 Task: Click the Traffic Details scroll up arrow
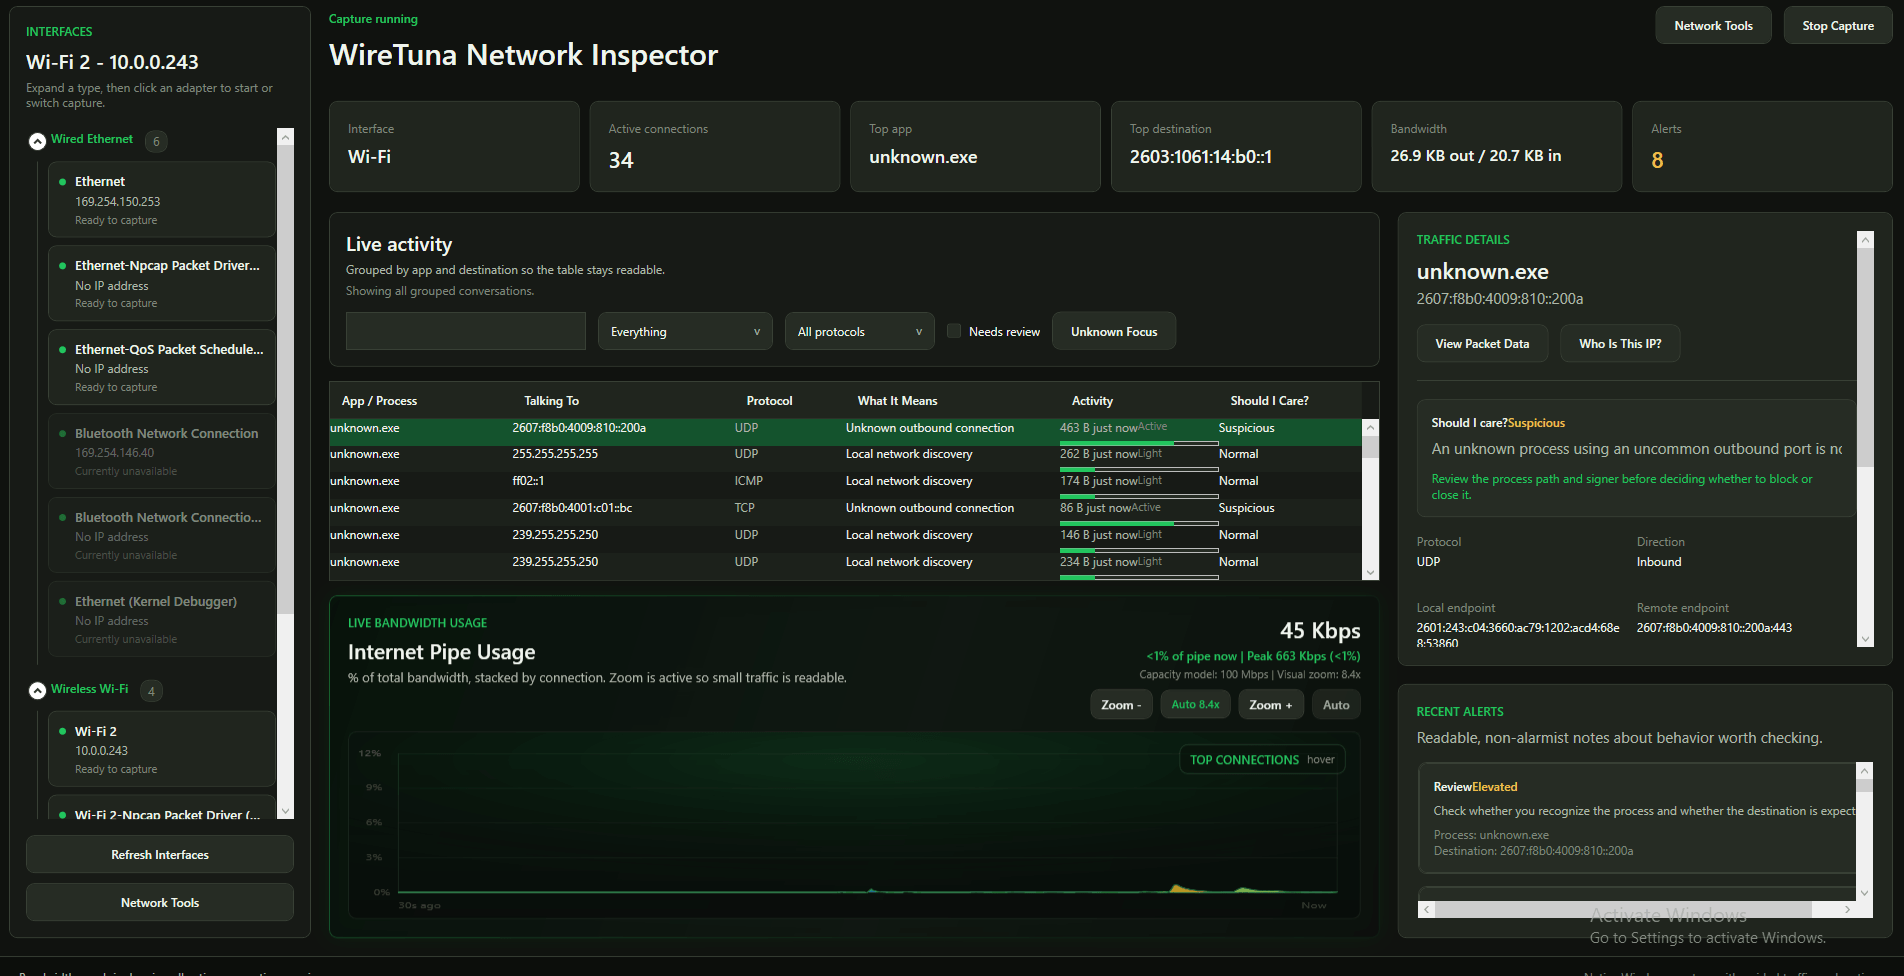click(1865, 240)
